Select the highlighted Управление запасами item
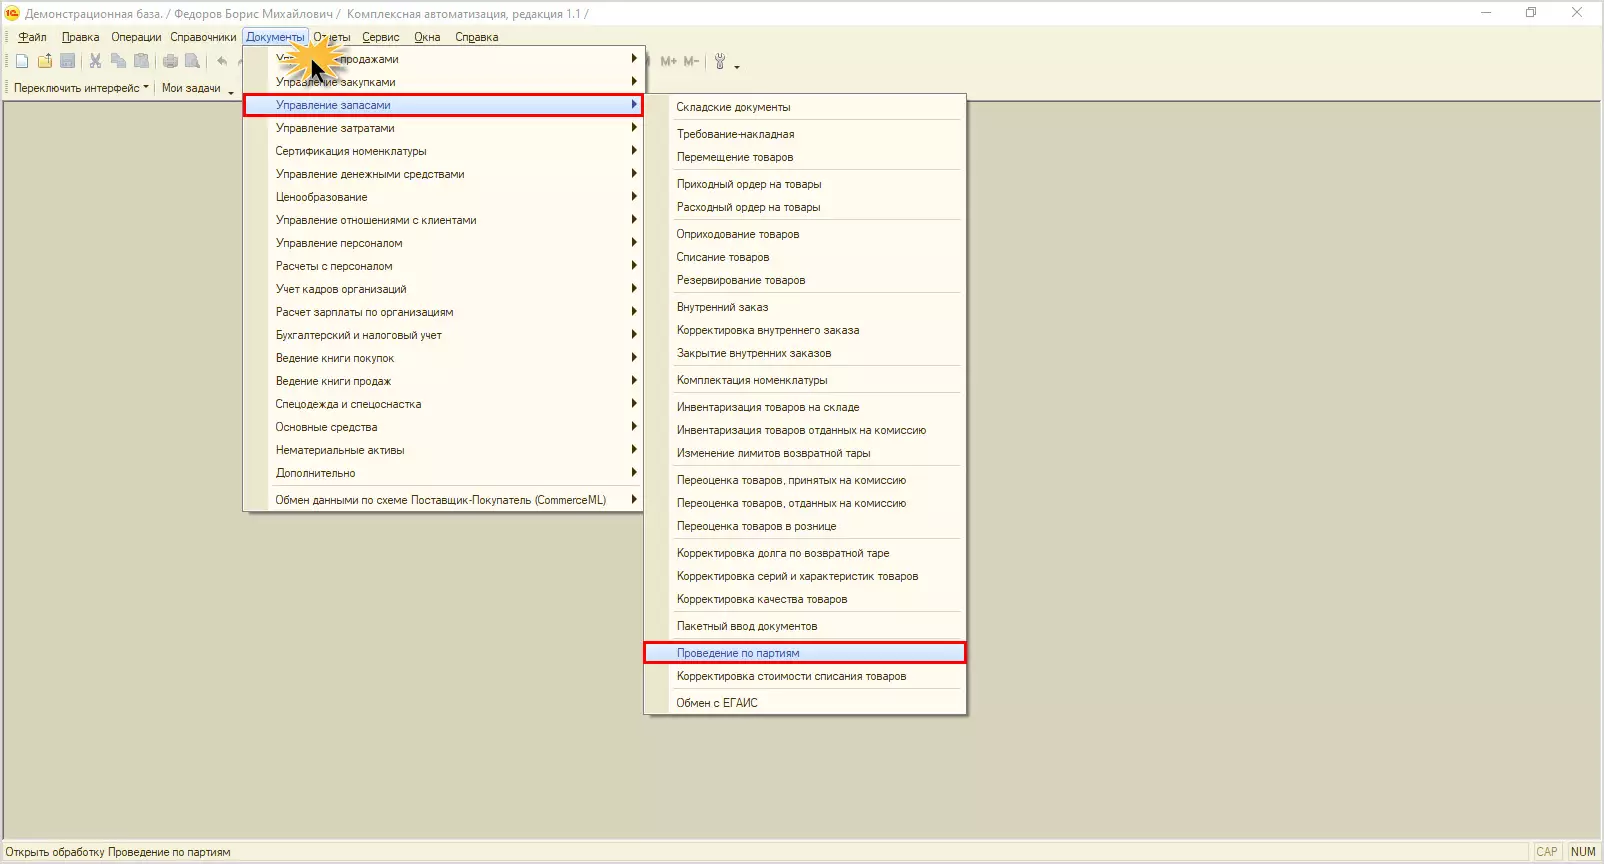 click(443, 105)
